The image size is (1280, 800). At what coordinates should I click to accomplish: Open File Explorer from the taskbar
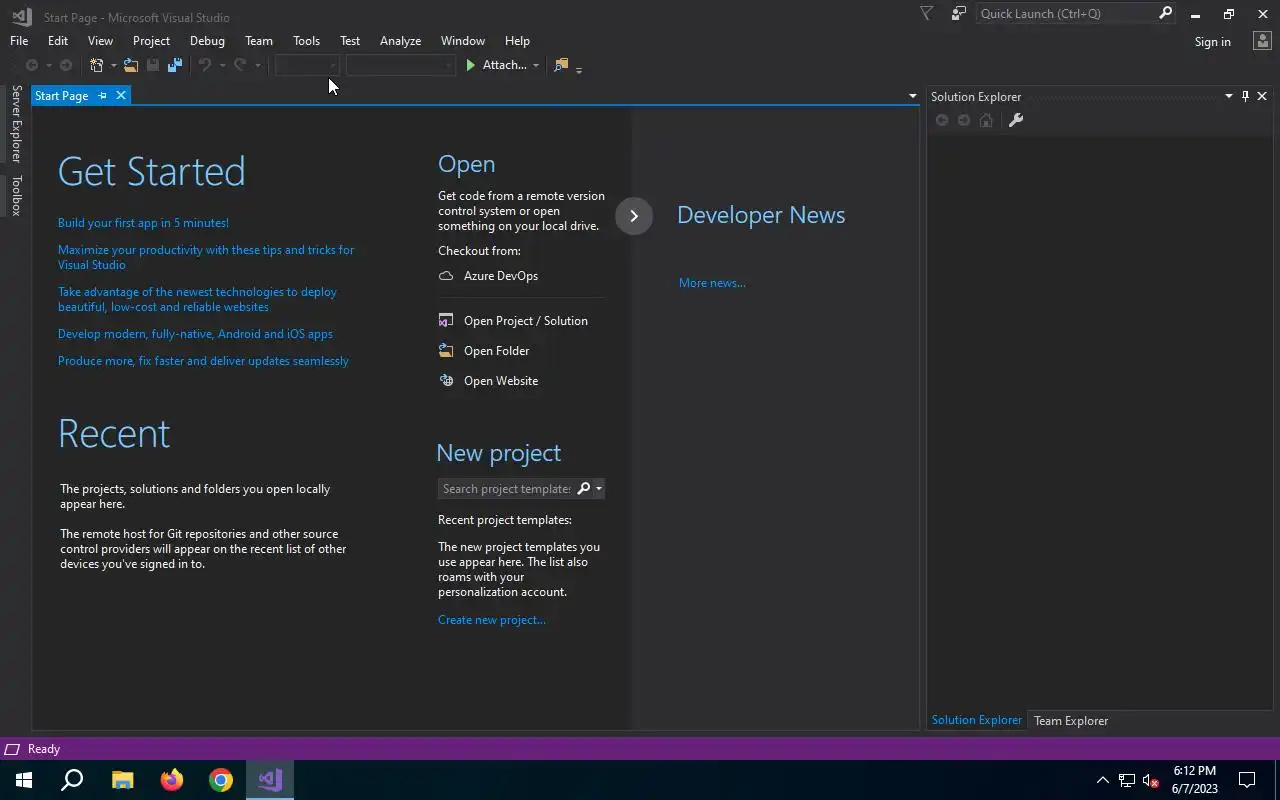point(122,779)
